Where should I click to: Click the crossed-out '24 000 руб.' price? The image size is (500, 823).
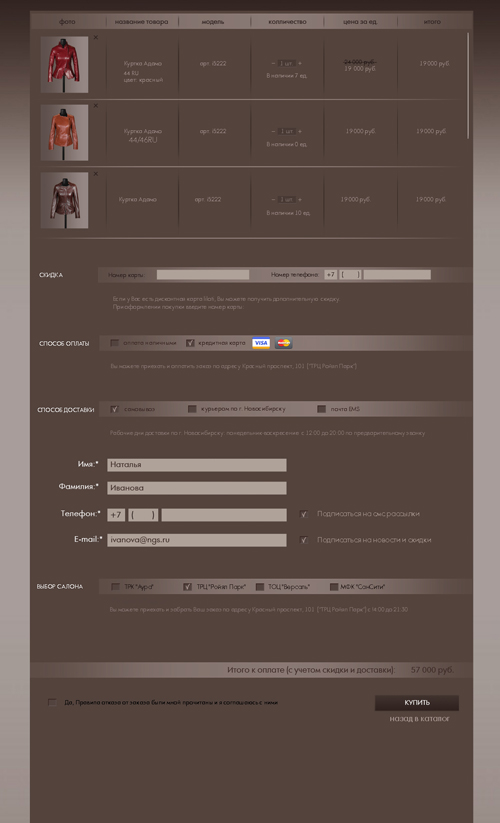point(360,62)
